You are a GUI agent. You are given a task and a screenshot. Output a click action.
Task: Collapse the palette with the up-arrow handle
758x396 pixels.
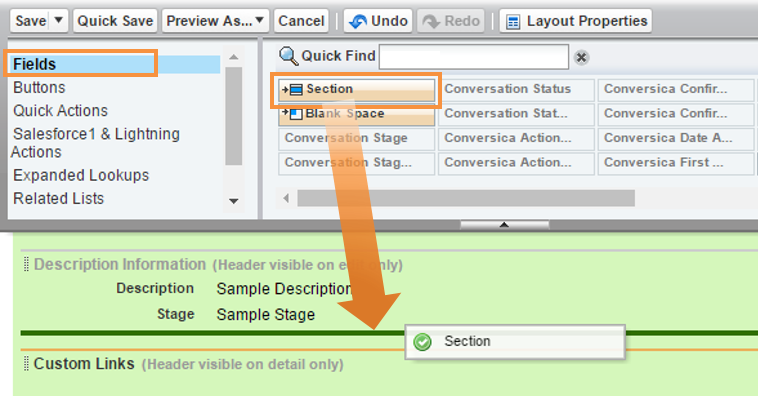pos(504,225)
